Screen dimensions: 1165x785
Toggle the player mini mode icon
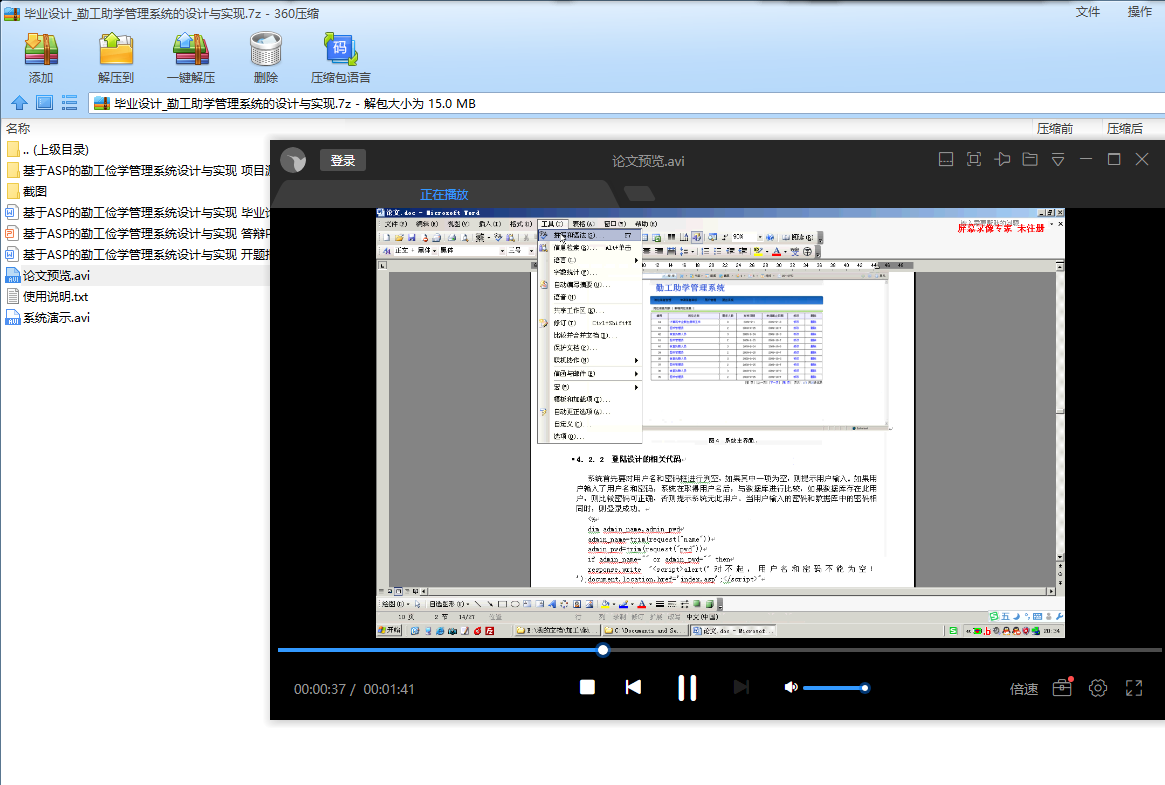point(946,160)
